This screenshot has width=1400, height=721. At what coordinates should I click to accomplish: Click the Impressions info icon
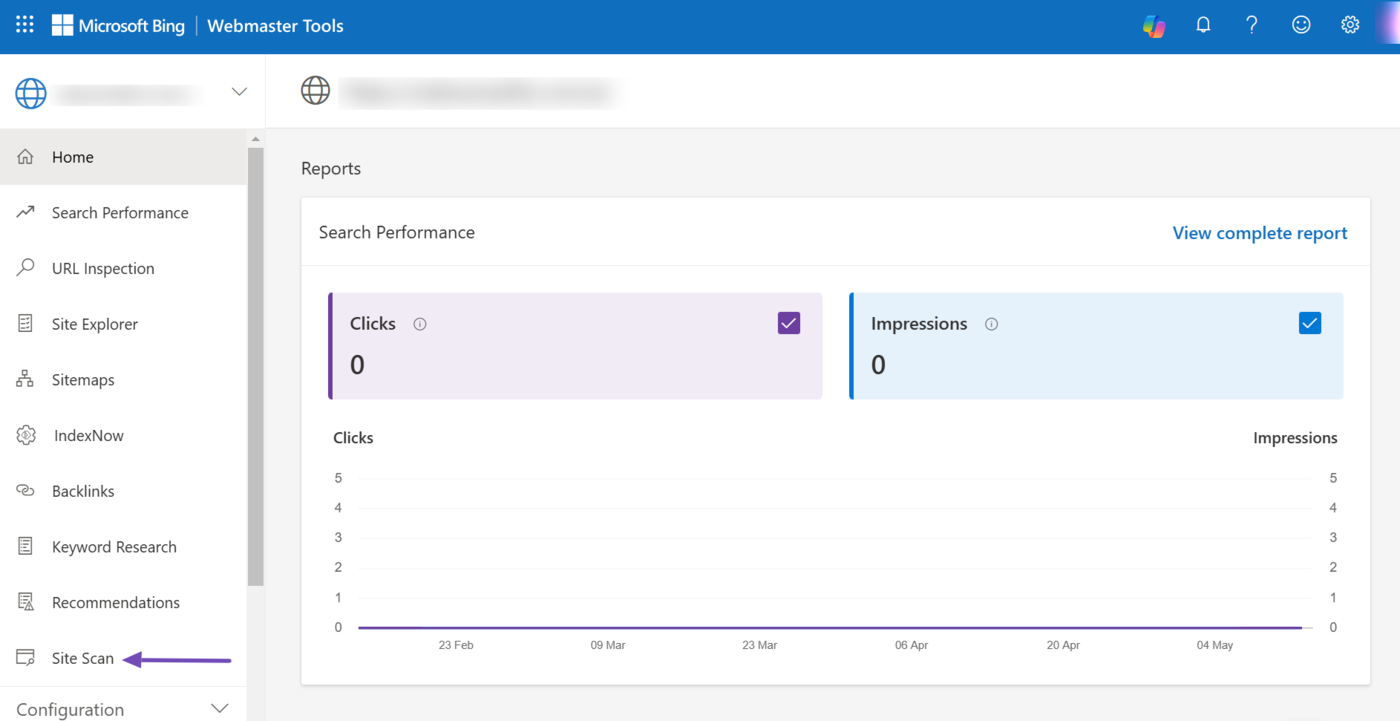pos(991,324)
